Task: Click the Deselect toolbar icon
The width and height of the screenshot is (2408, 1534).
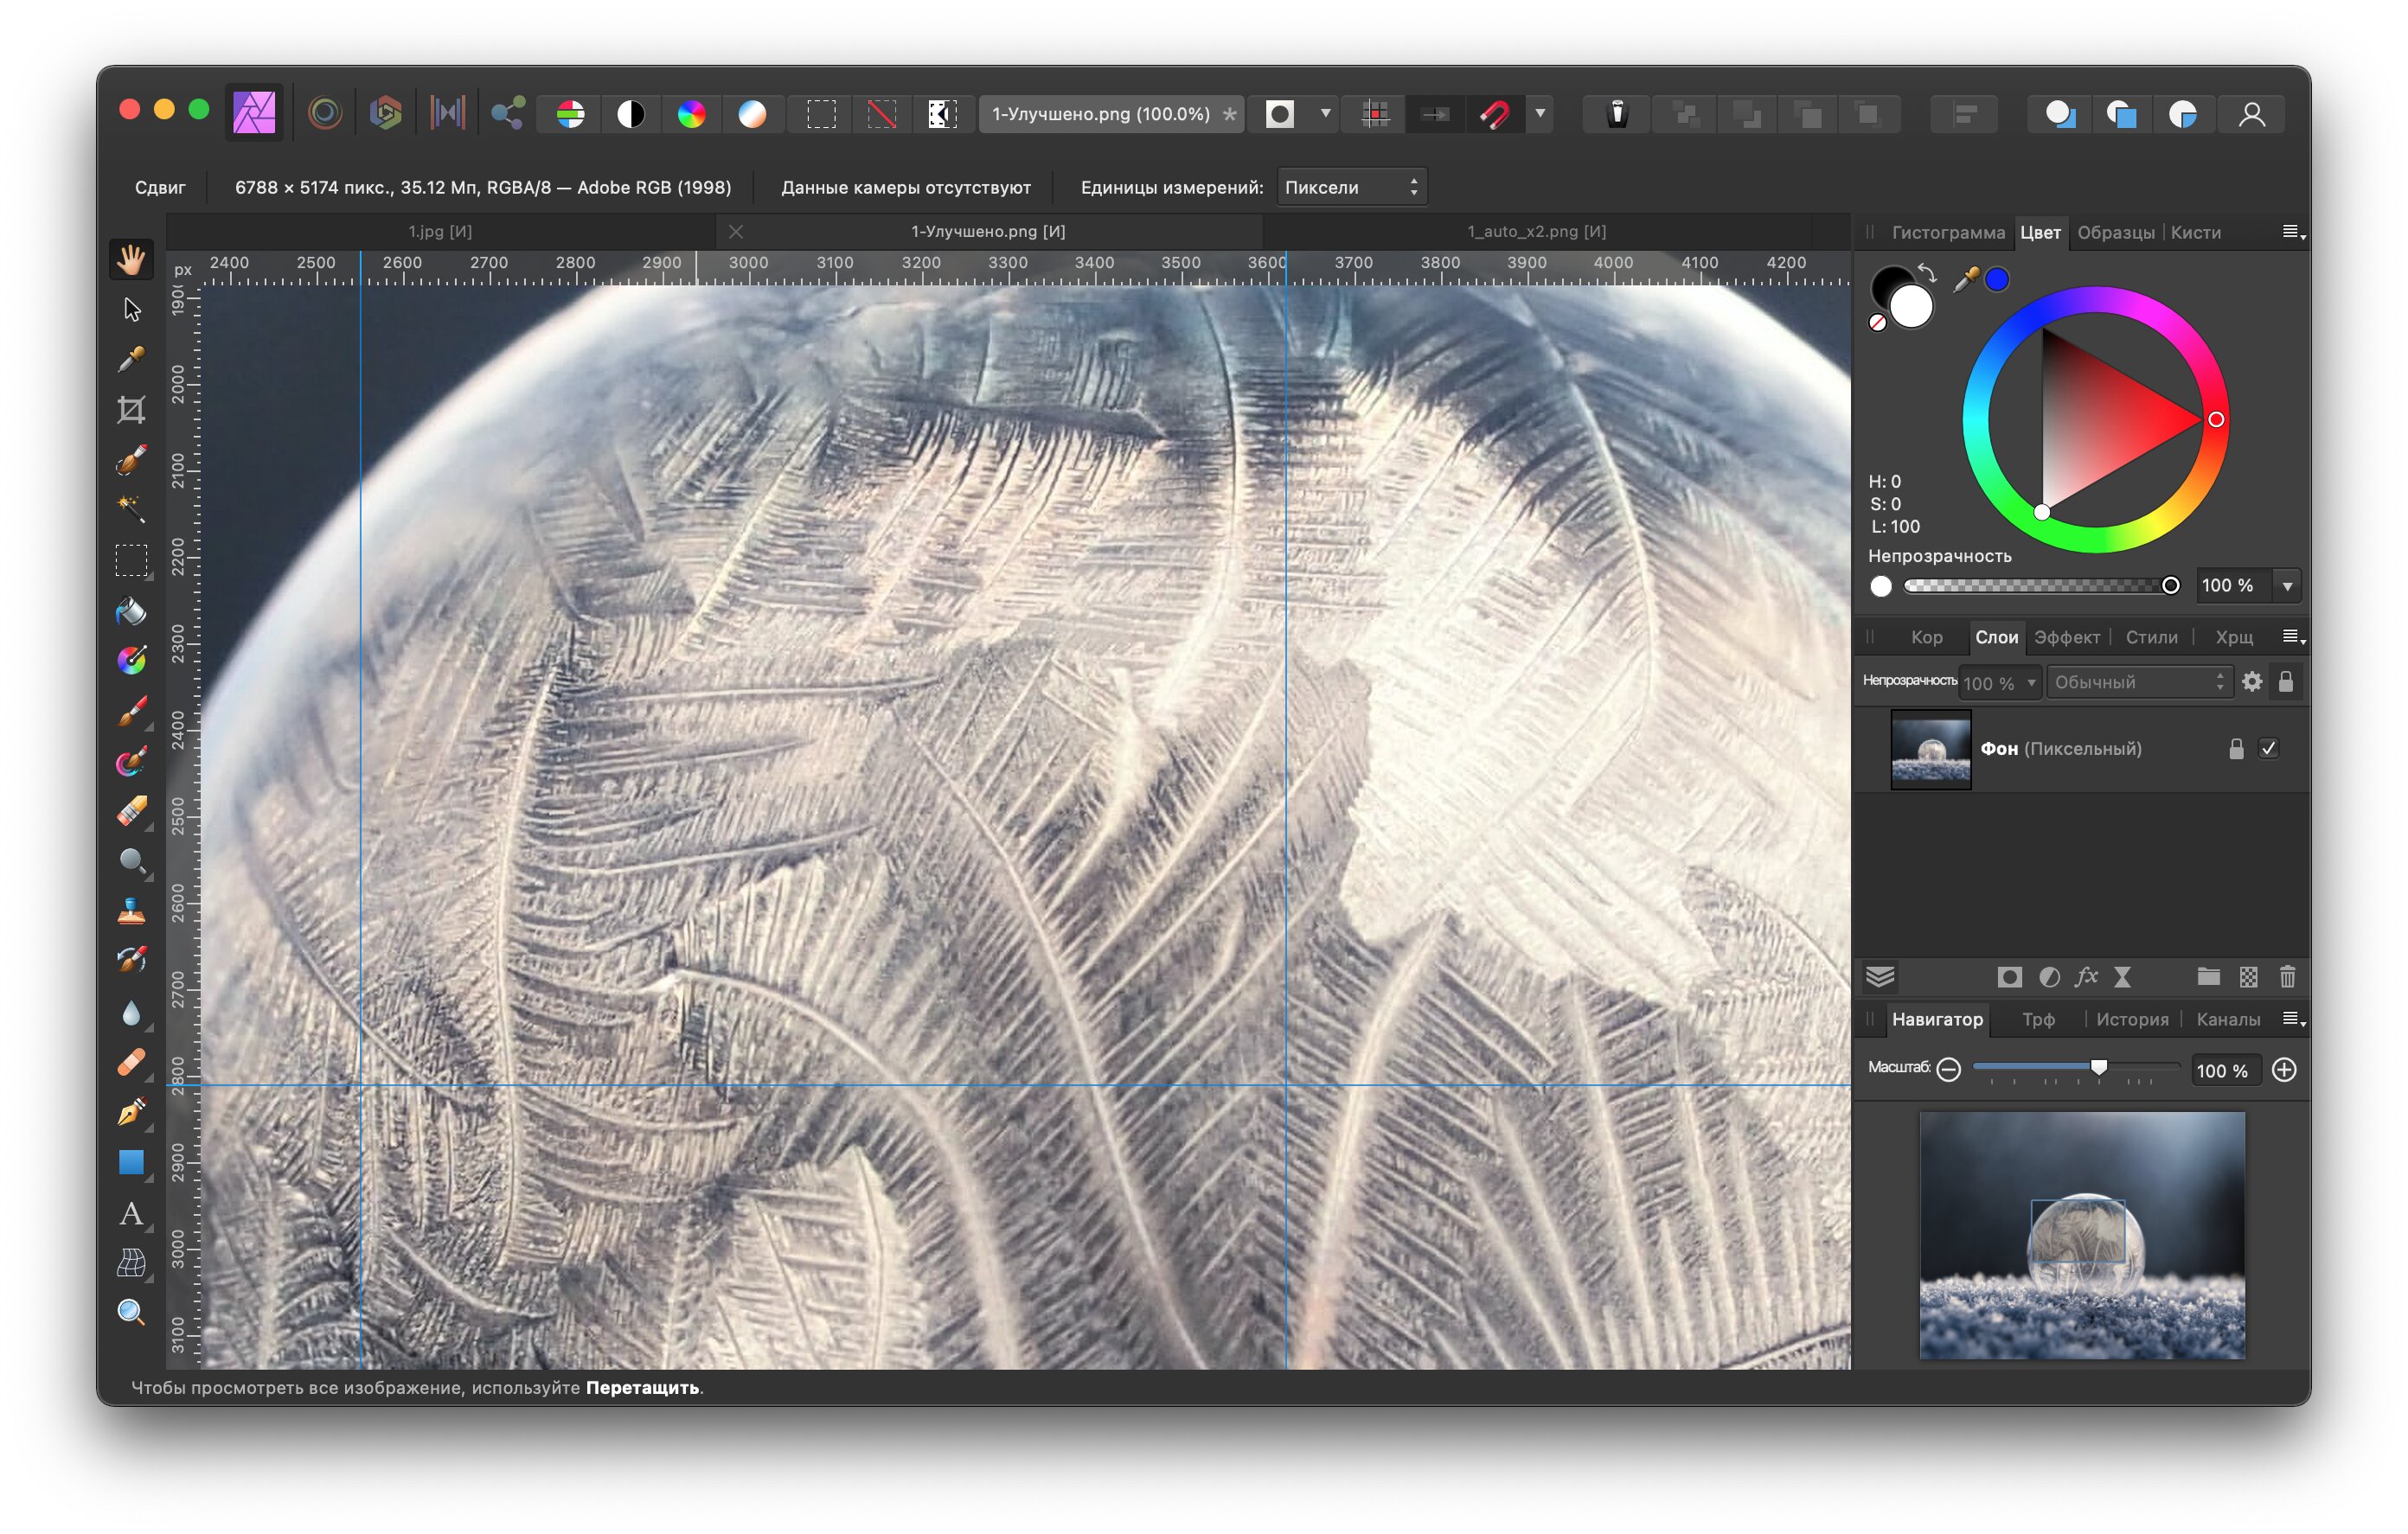Action: 881,114
